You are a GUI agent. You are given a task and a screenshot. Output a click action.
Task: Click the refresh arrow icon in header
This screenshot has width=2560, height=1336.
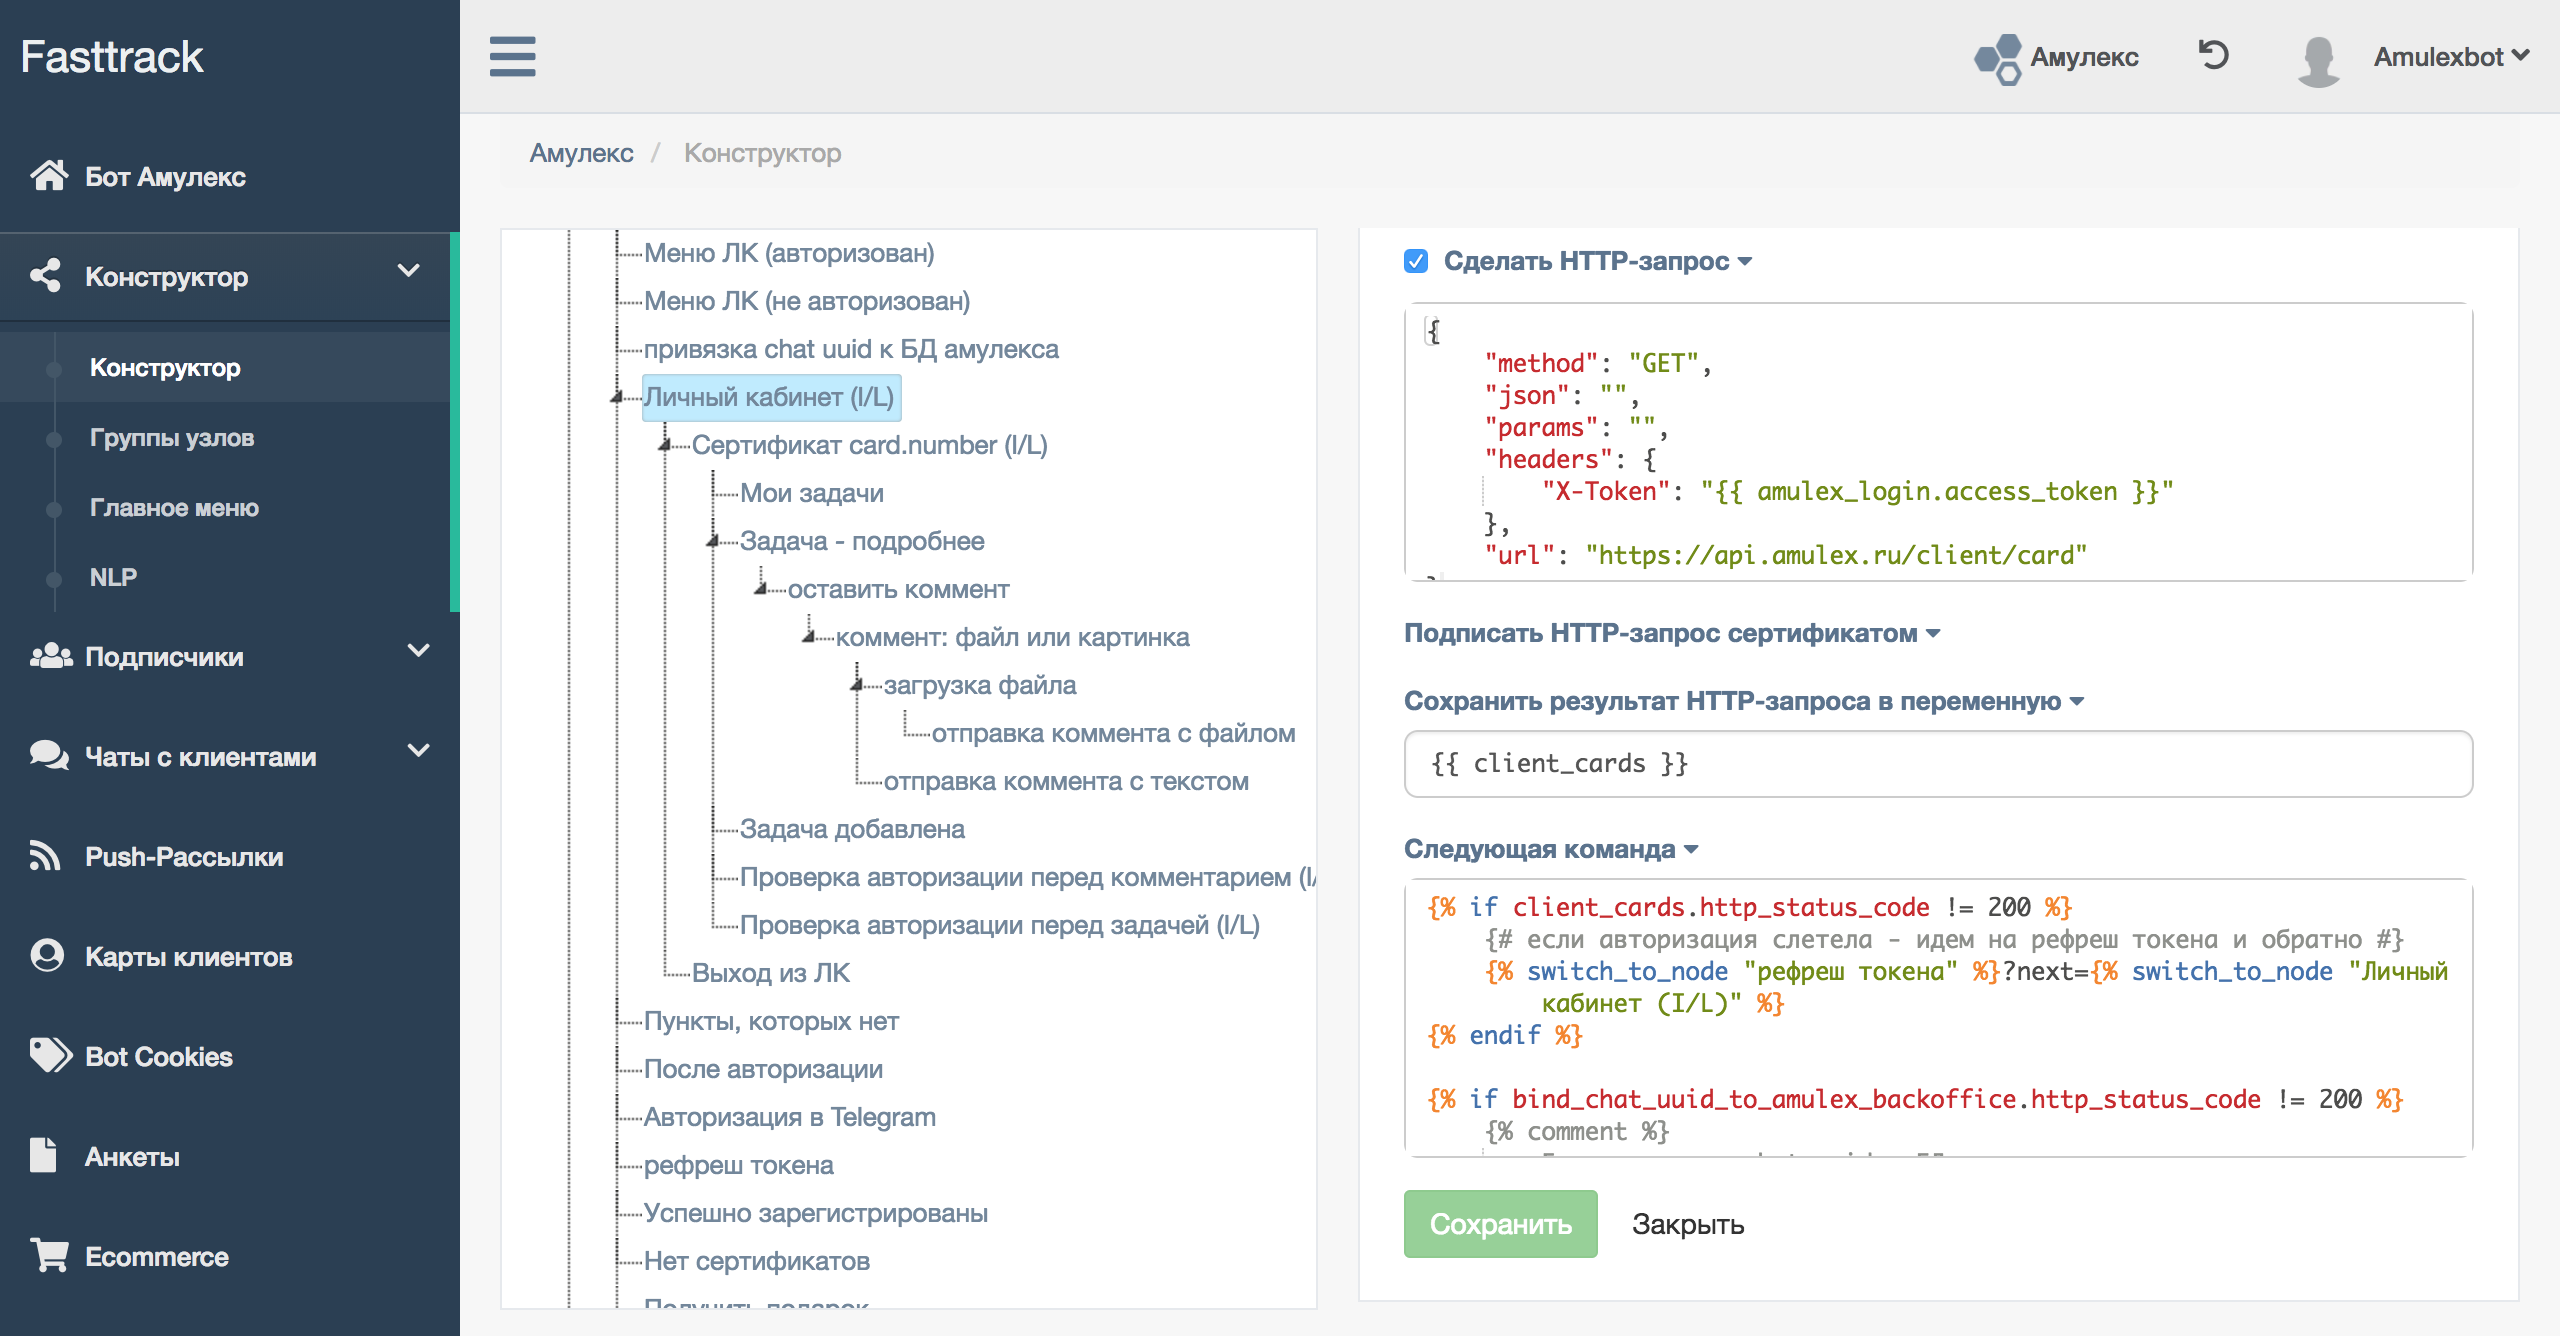2213,55
